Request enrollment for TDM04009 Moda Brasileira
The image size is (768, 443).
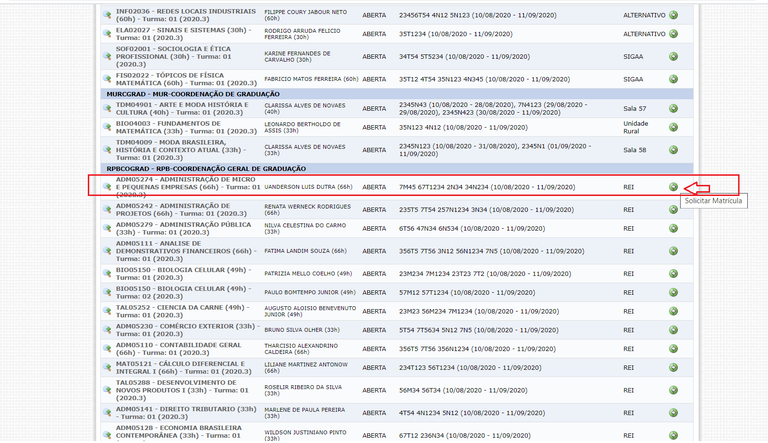pos(673,150)
